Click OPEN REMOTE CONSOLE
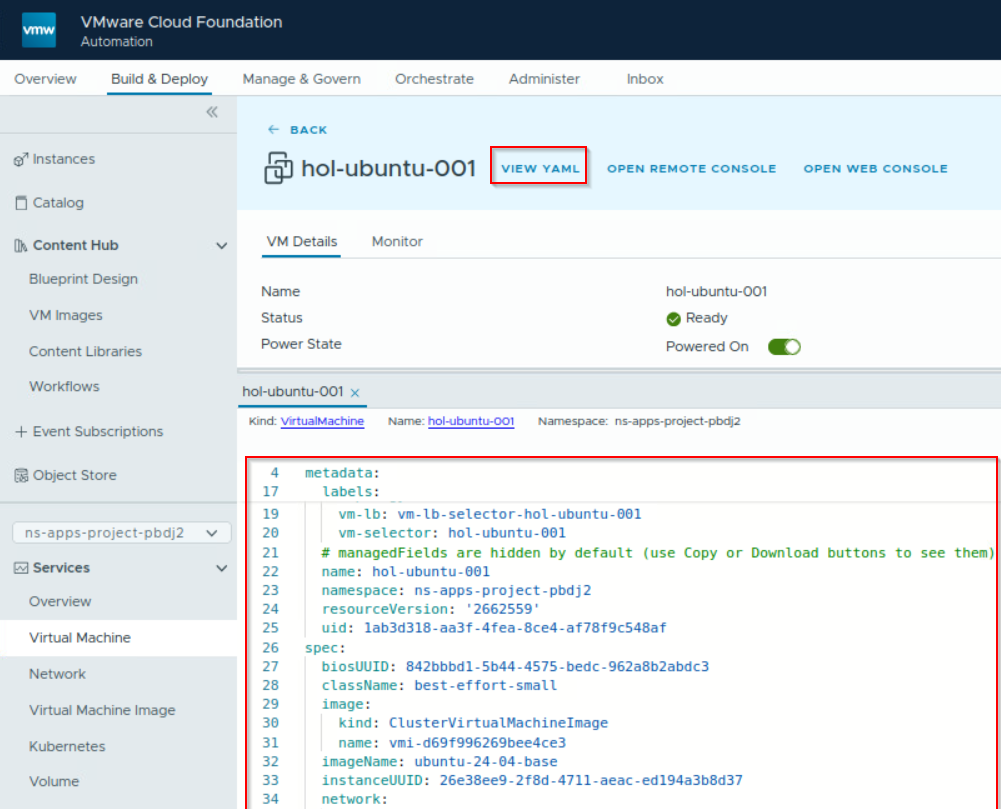This screenshot has width=1001, height=809. click(x=691, y=169)
